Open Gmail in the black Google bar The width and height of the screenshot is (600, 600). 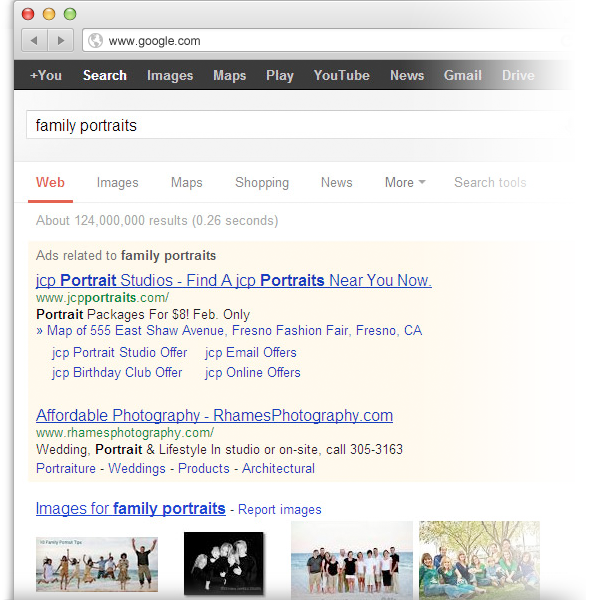click(463, 75)
